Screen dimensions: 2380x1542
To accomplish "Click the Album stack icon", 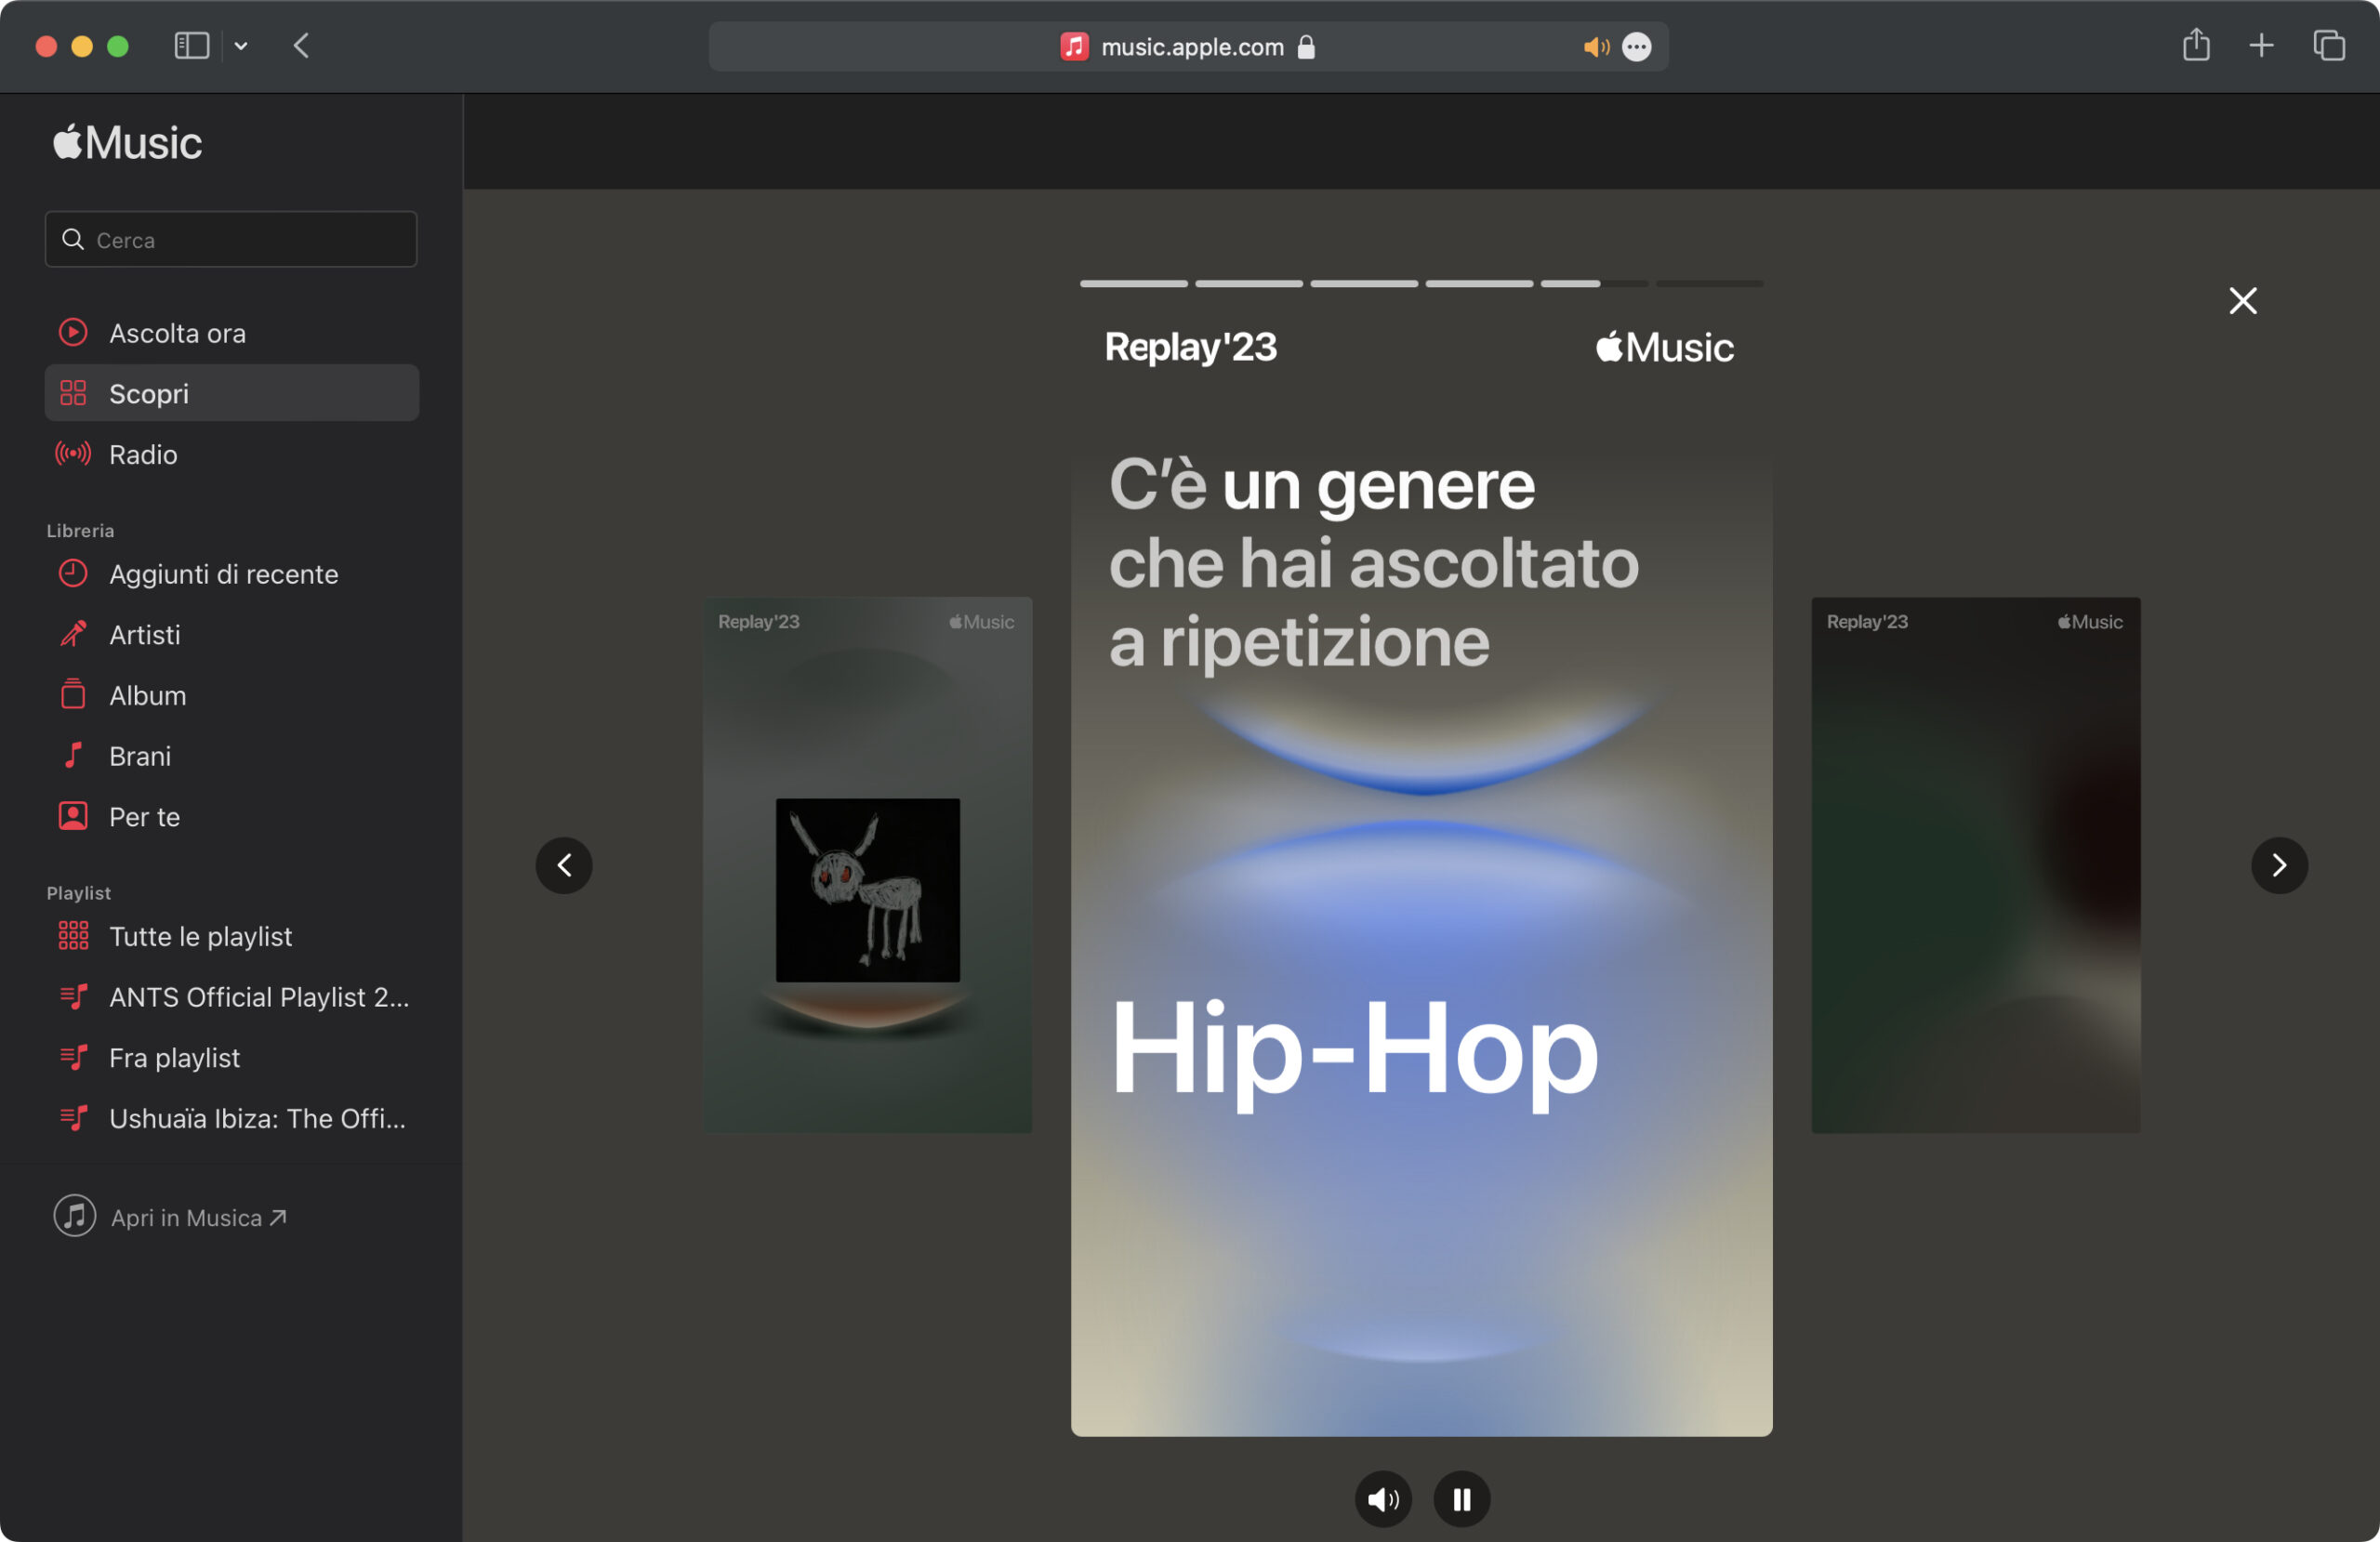I will (73, 694).
